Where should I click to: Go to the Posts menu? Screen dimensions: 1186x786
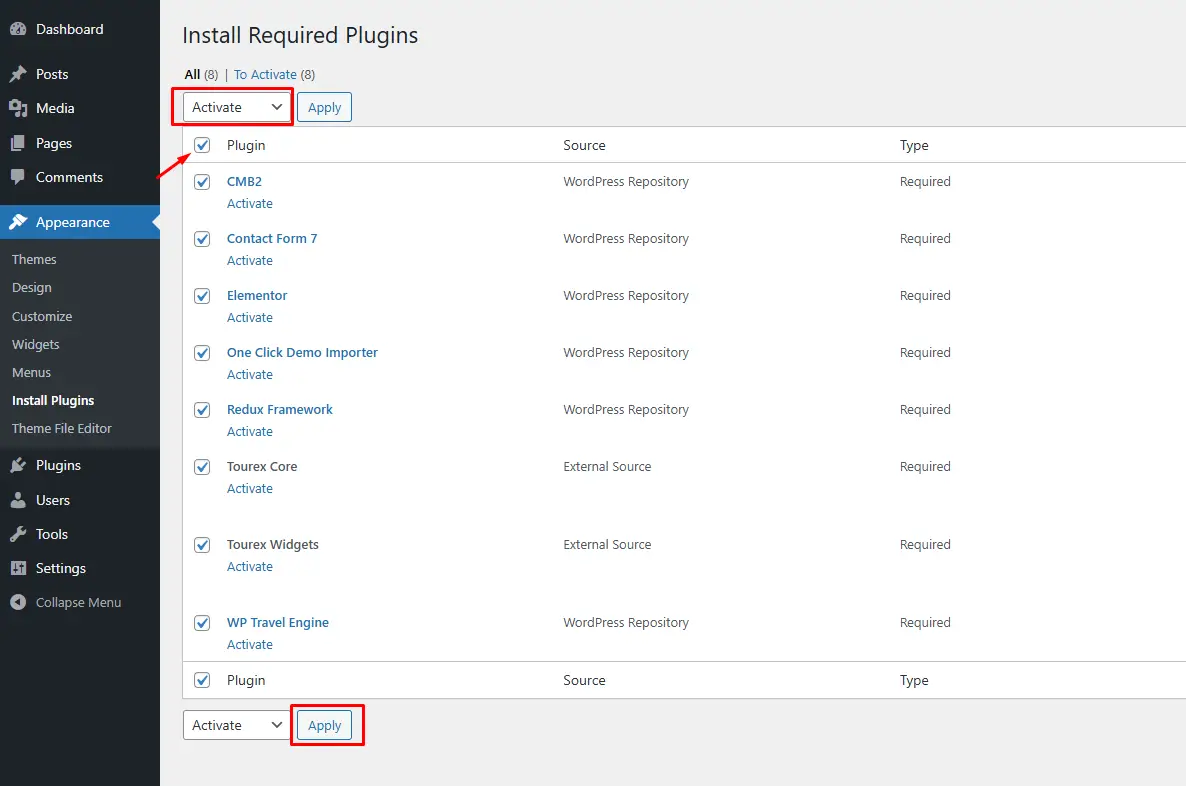[52, 74]
